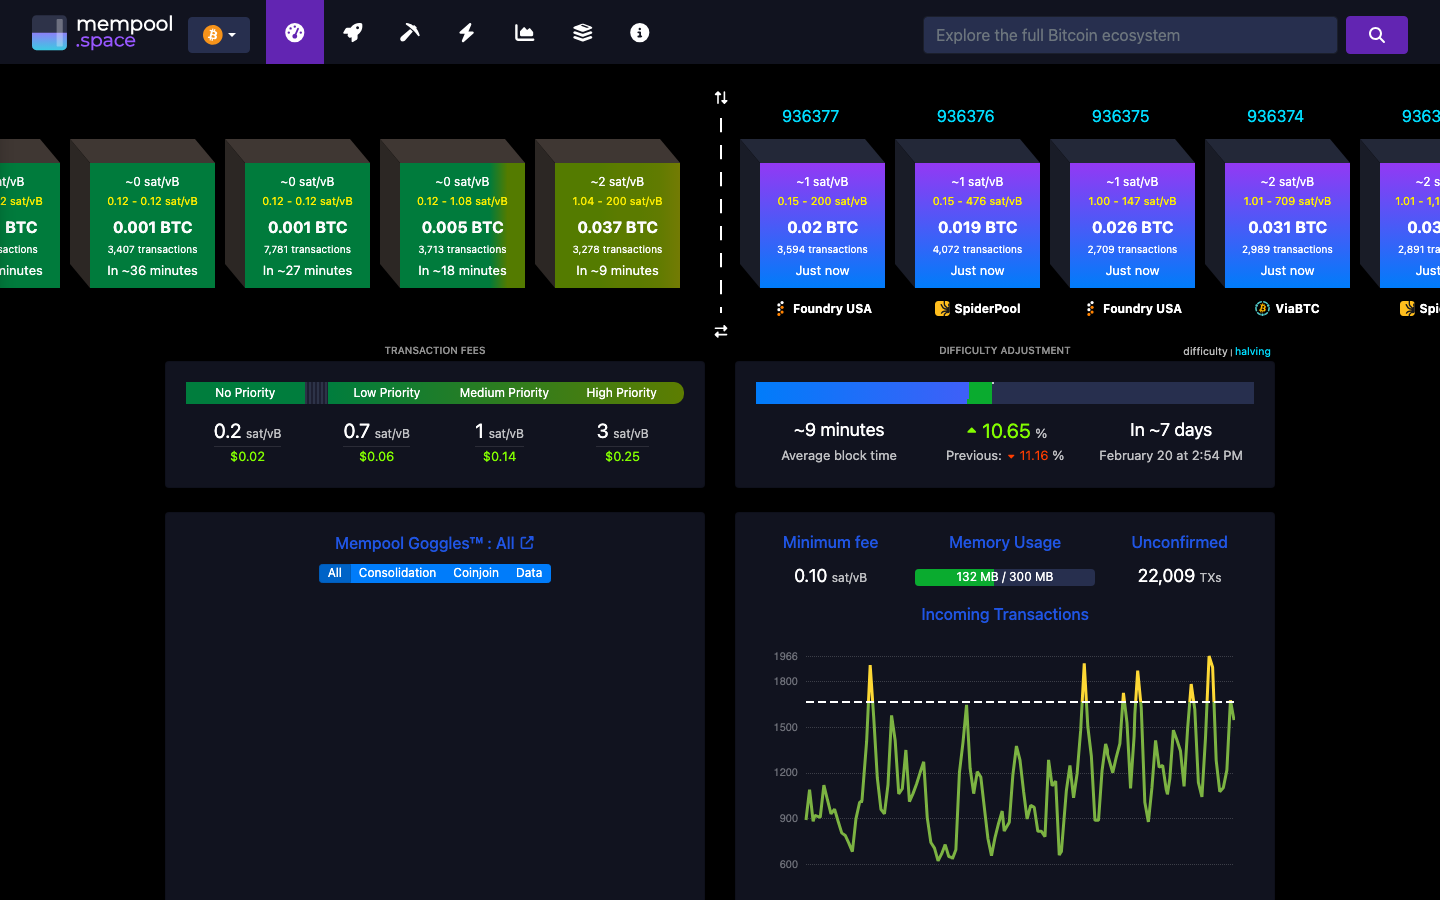This screenshot has height=900, width=1440.
Task: Select the rocket Accelerator icon
Action: [352, 32]
